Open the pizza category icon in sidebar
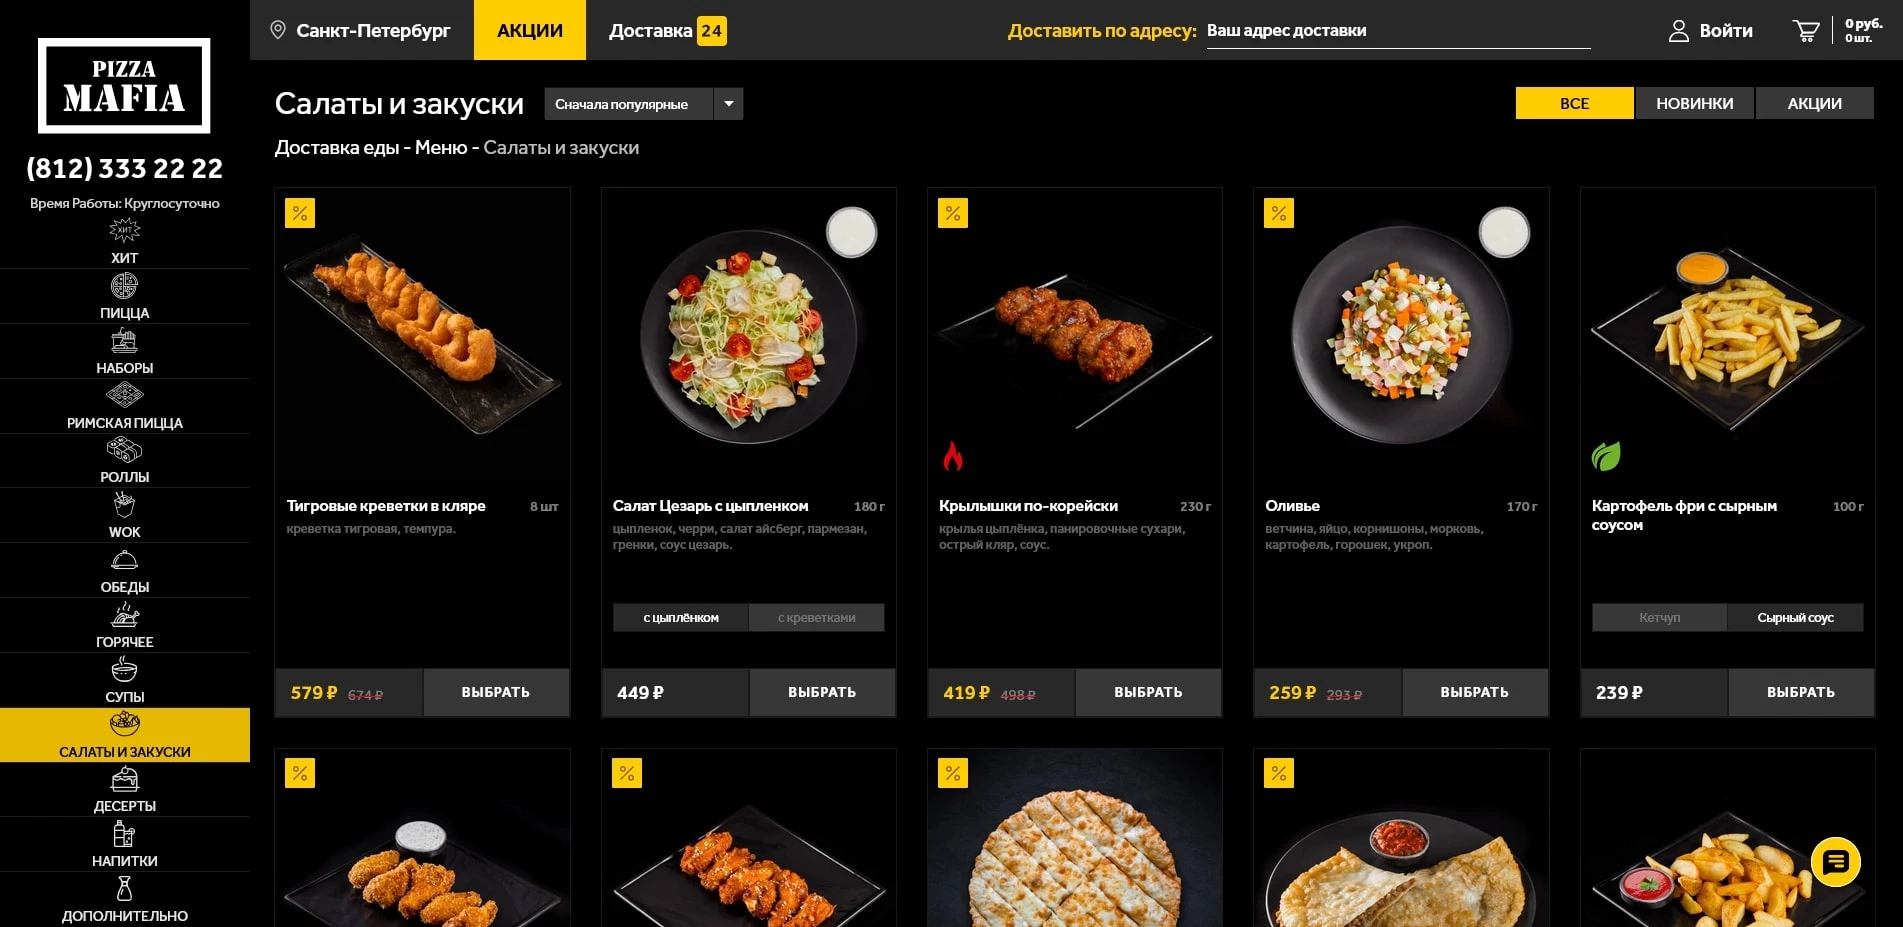The image size is (1903, 927). [x=124, y=286]
